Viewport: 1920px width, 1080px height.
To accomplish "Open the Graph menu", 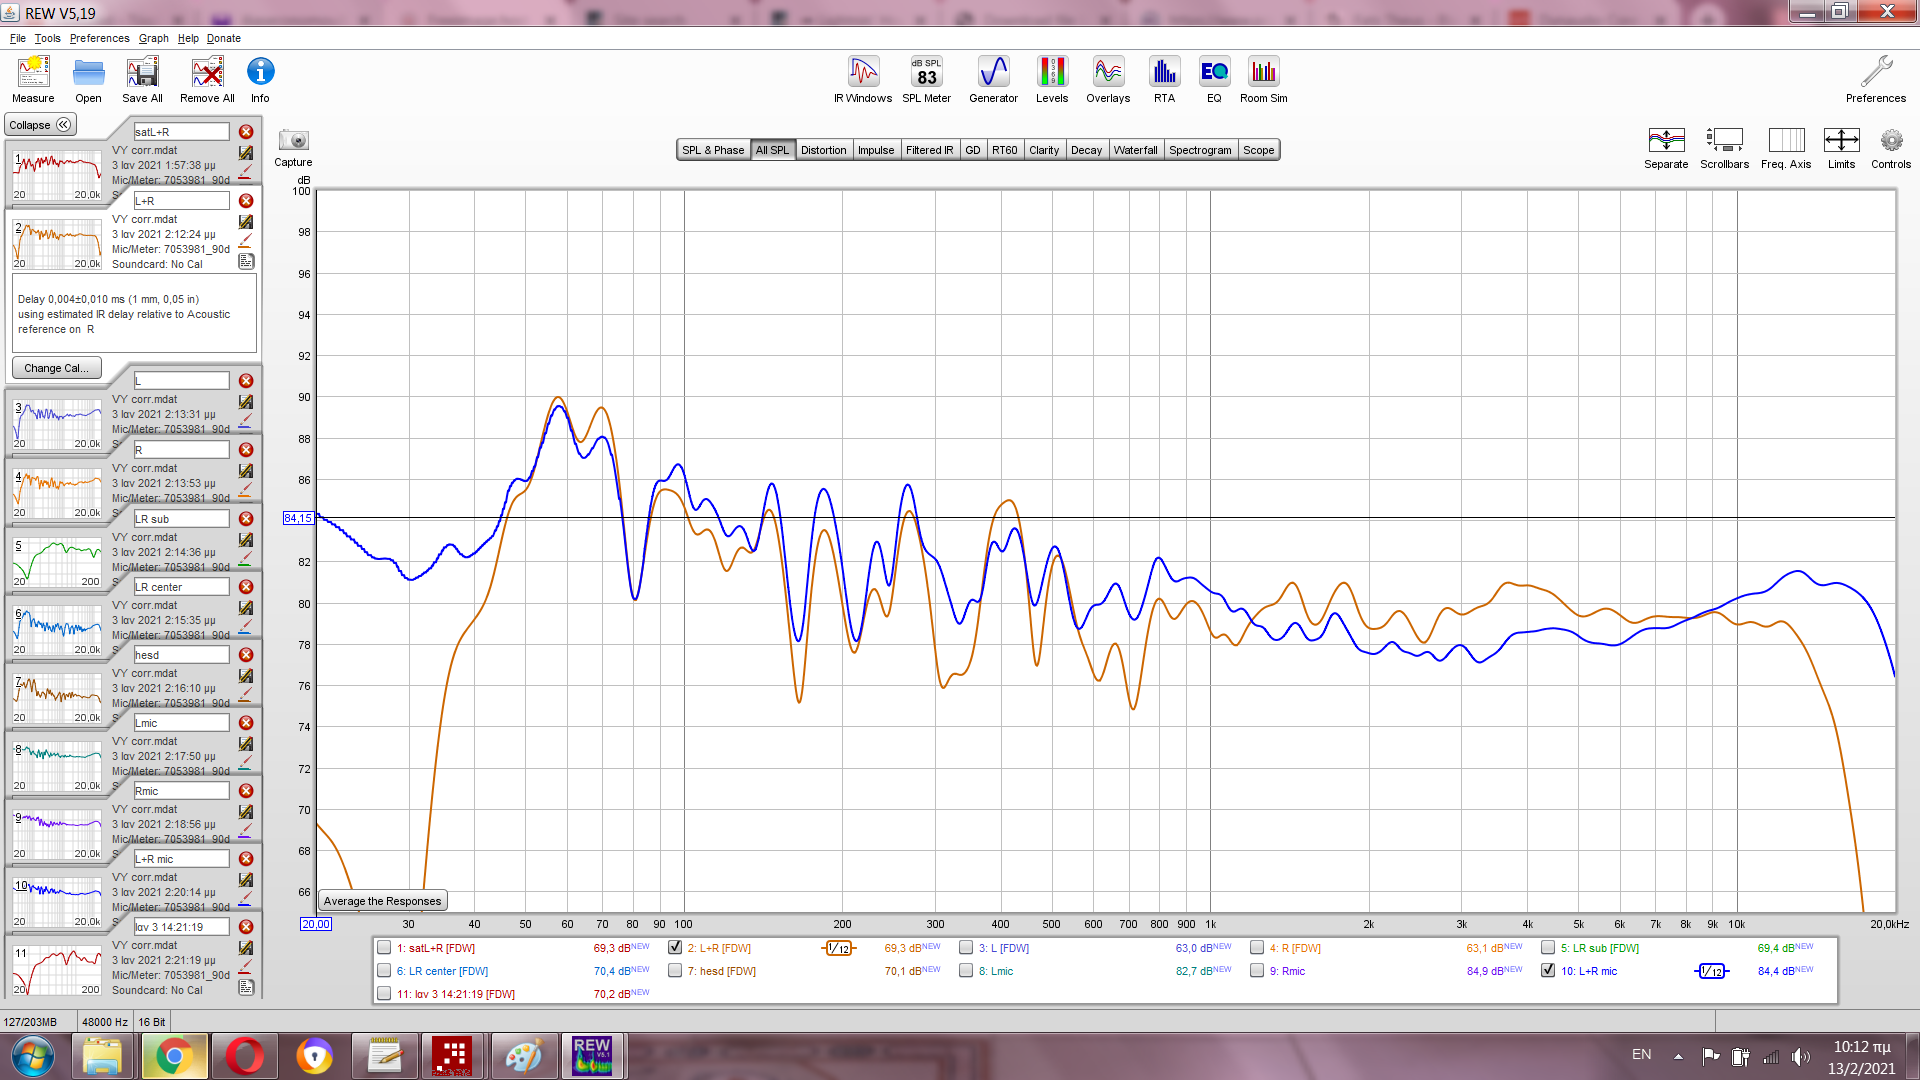I will point(153,38).
